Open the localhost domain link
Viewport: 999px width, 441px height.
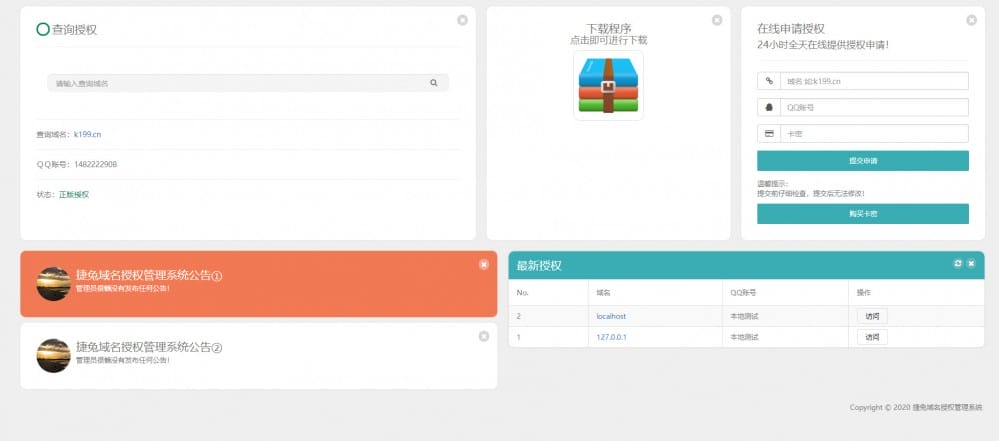tap(611, 316)
